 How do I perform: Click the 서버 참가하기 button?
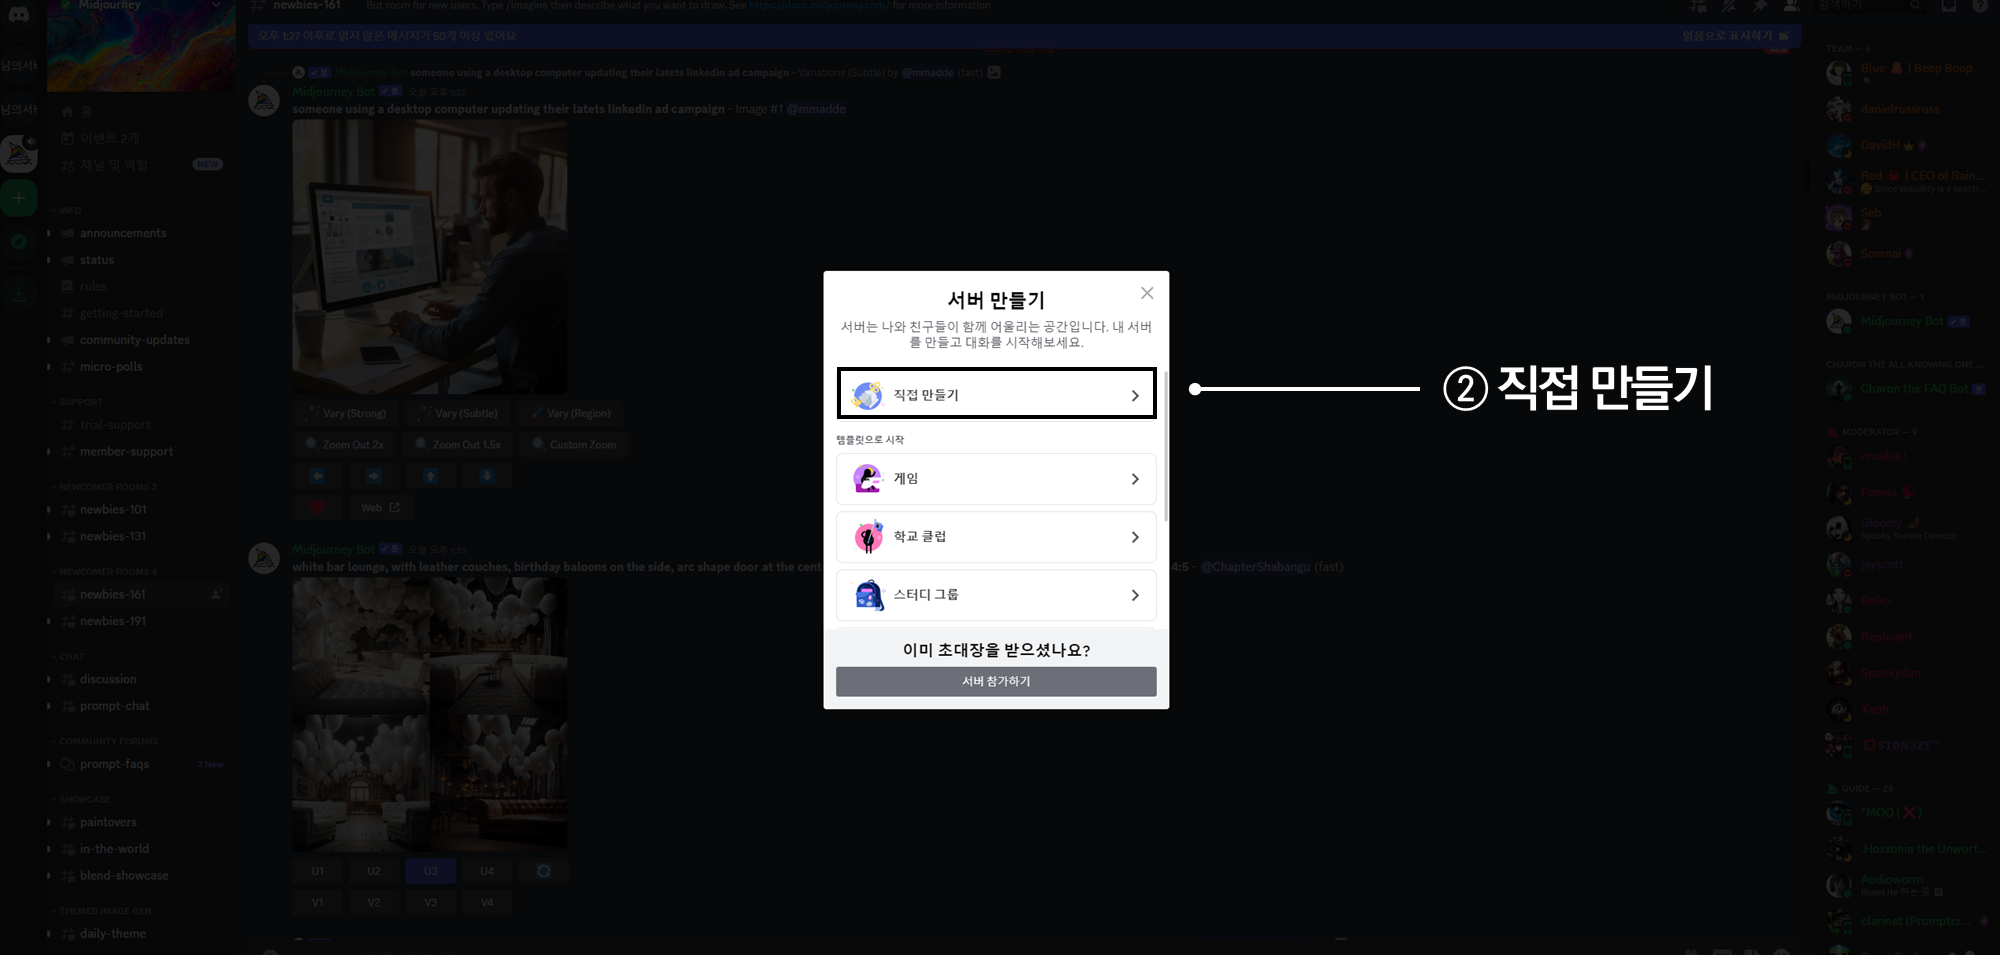(996, 681)
